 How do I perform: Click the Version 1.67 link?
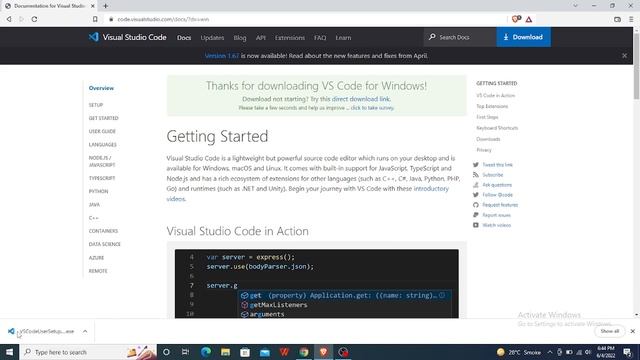click(222, 56)
